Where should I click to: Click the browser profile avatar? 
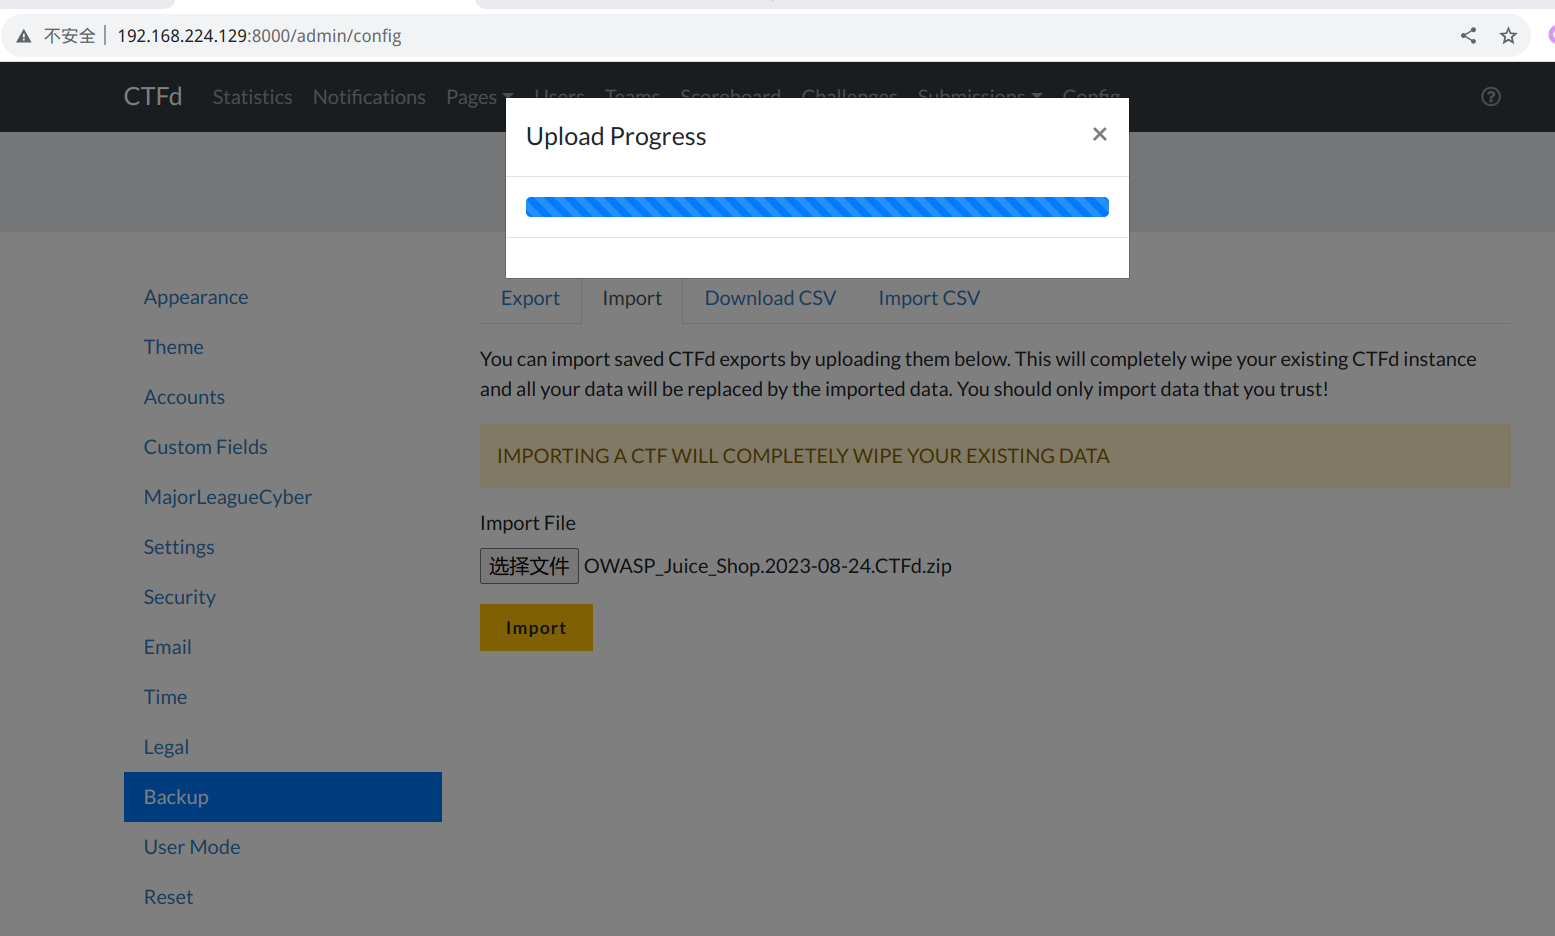(1550, 35)
